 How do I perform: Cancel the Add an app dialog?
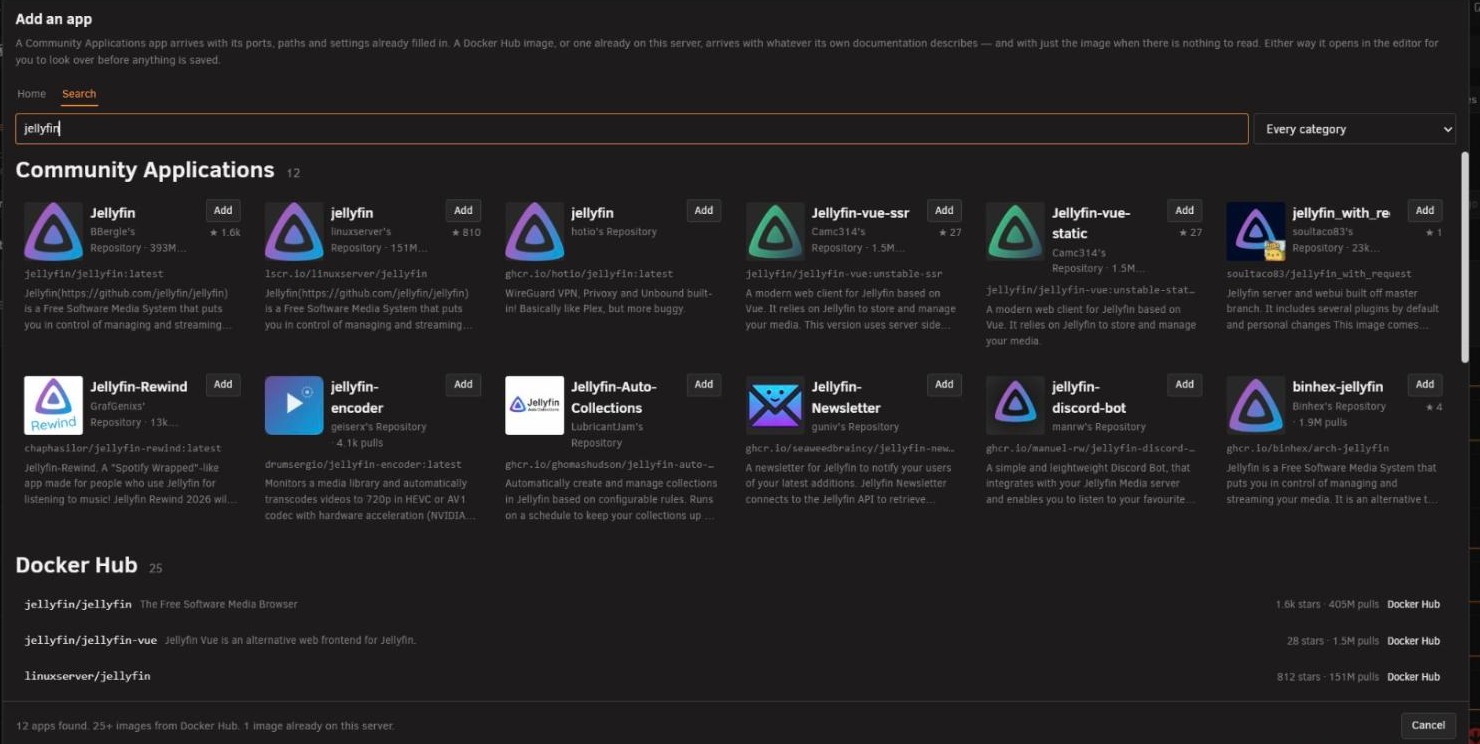coord(1428,725)
